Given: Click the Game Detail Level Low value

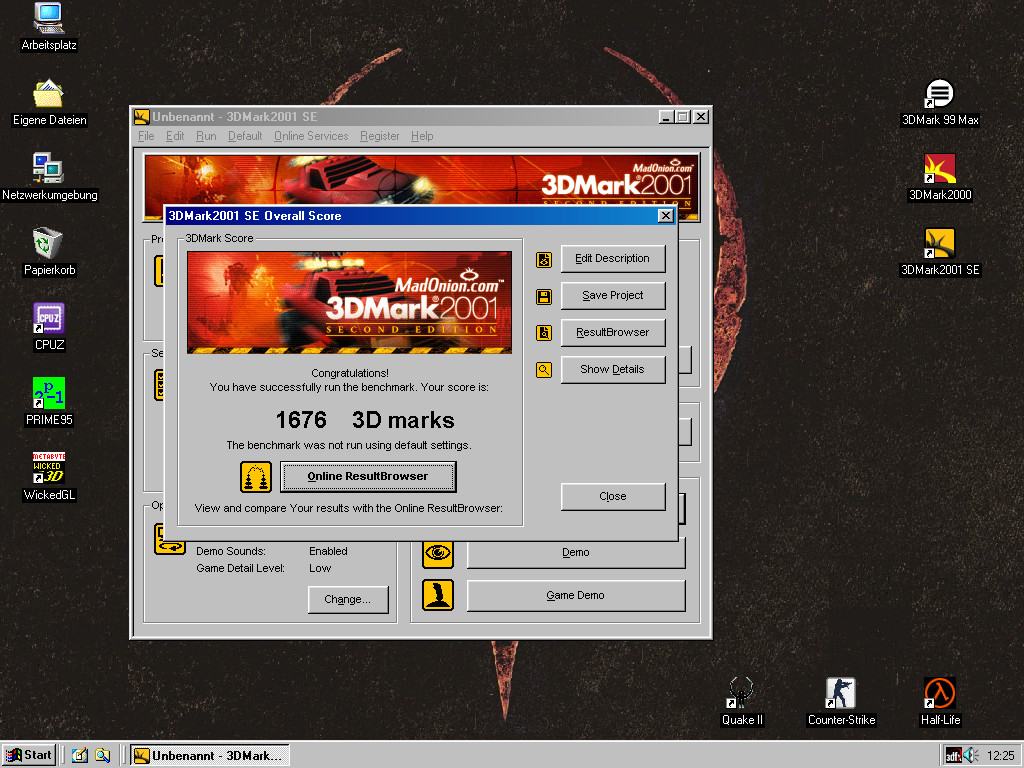Looking at the screenshot, I should [320, 568].
